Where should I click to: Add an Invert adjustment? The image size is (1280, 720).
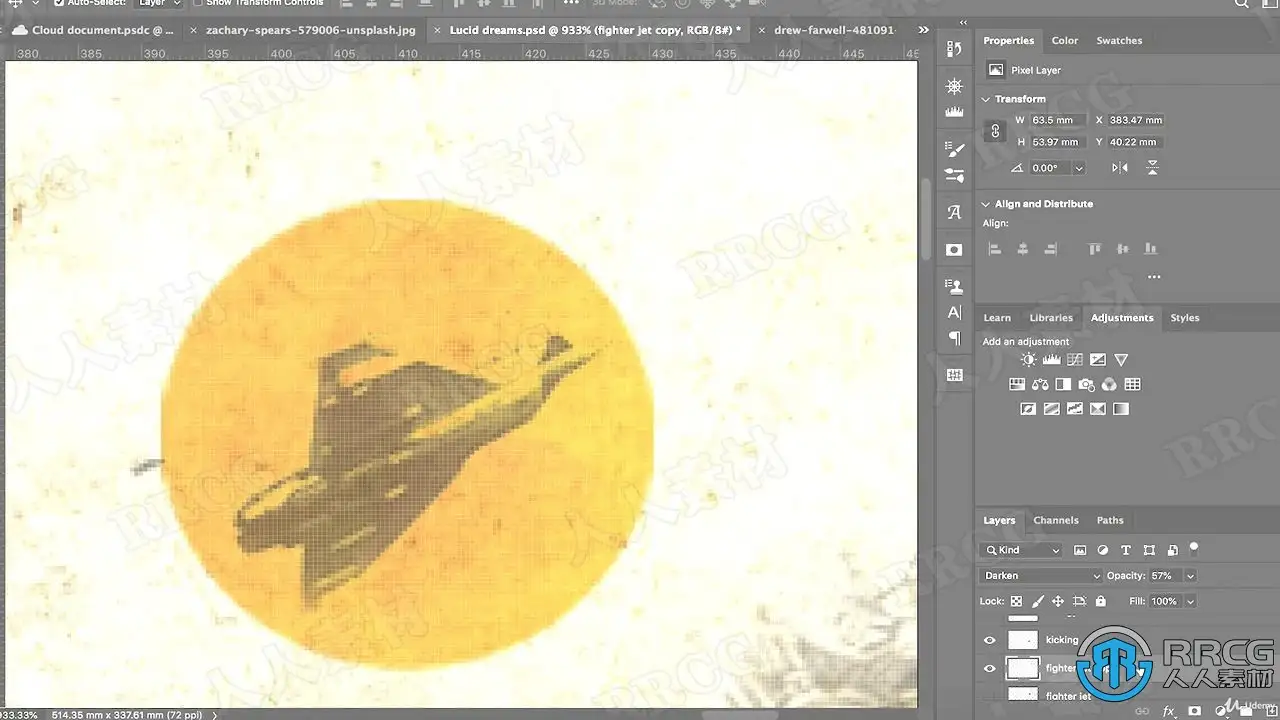click(x=1028, y=409)
